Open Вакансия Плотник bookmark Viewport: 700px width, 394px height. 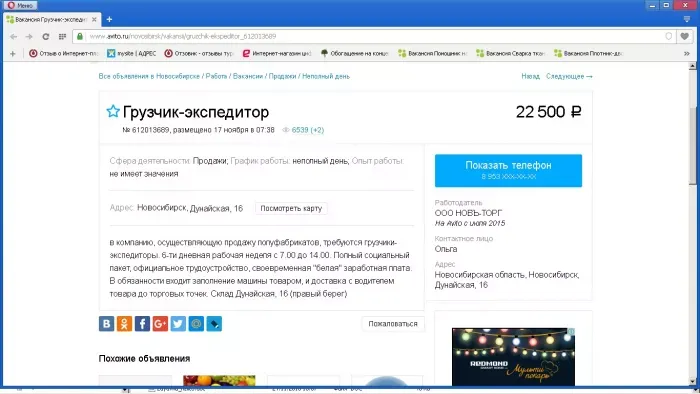[588, 53]
